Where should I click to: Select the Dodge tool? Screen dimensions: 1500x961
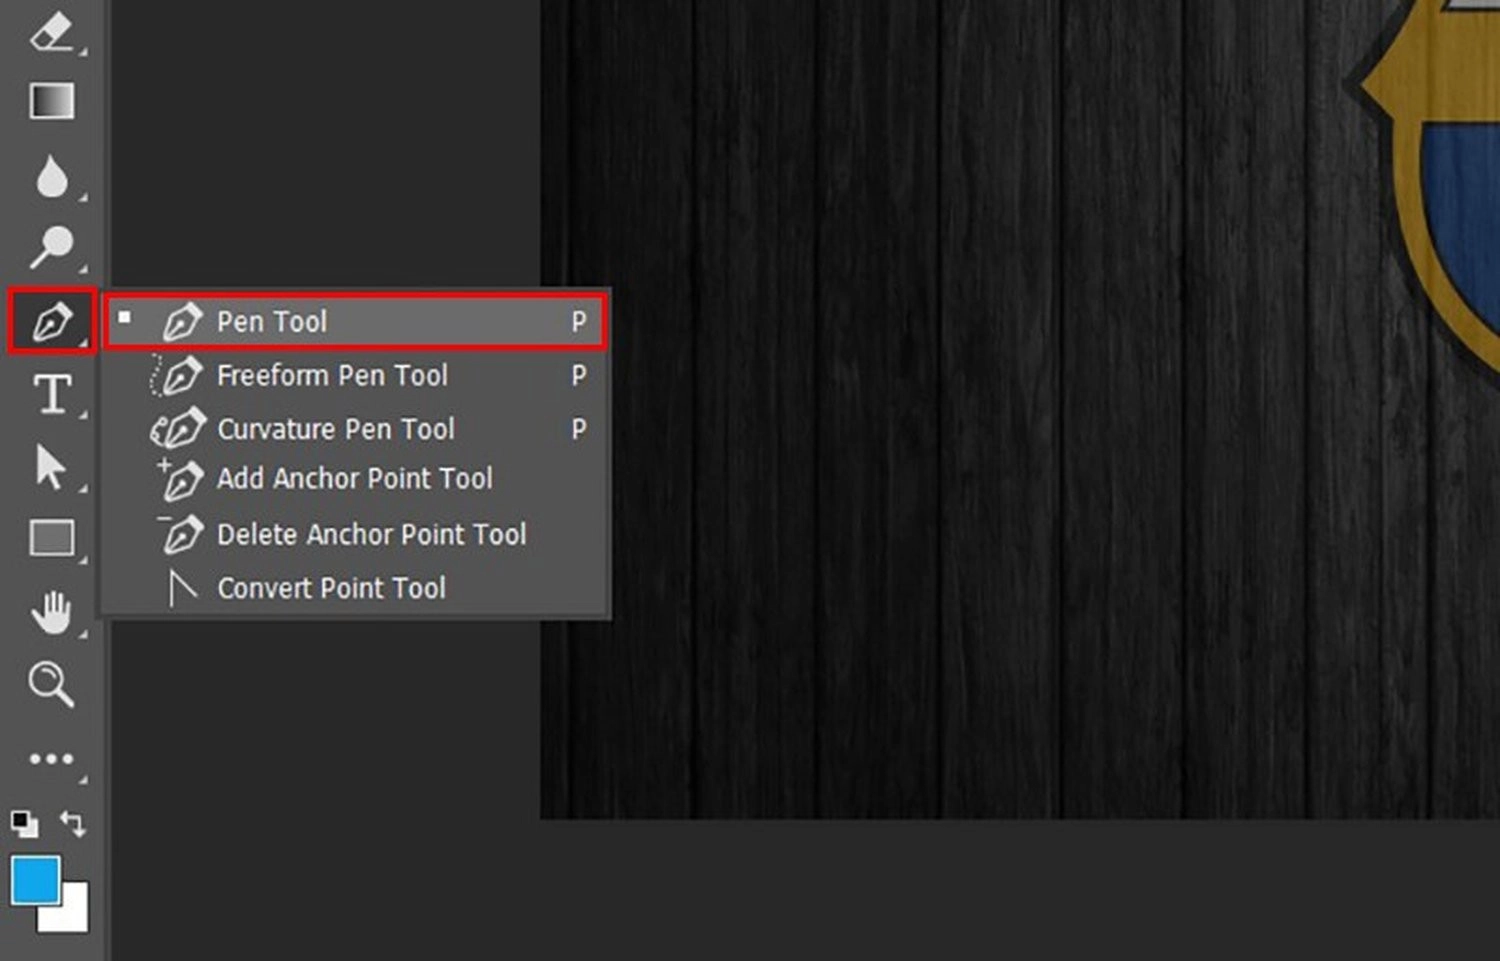[x=51, y=247]
